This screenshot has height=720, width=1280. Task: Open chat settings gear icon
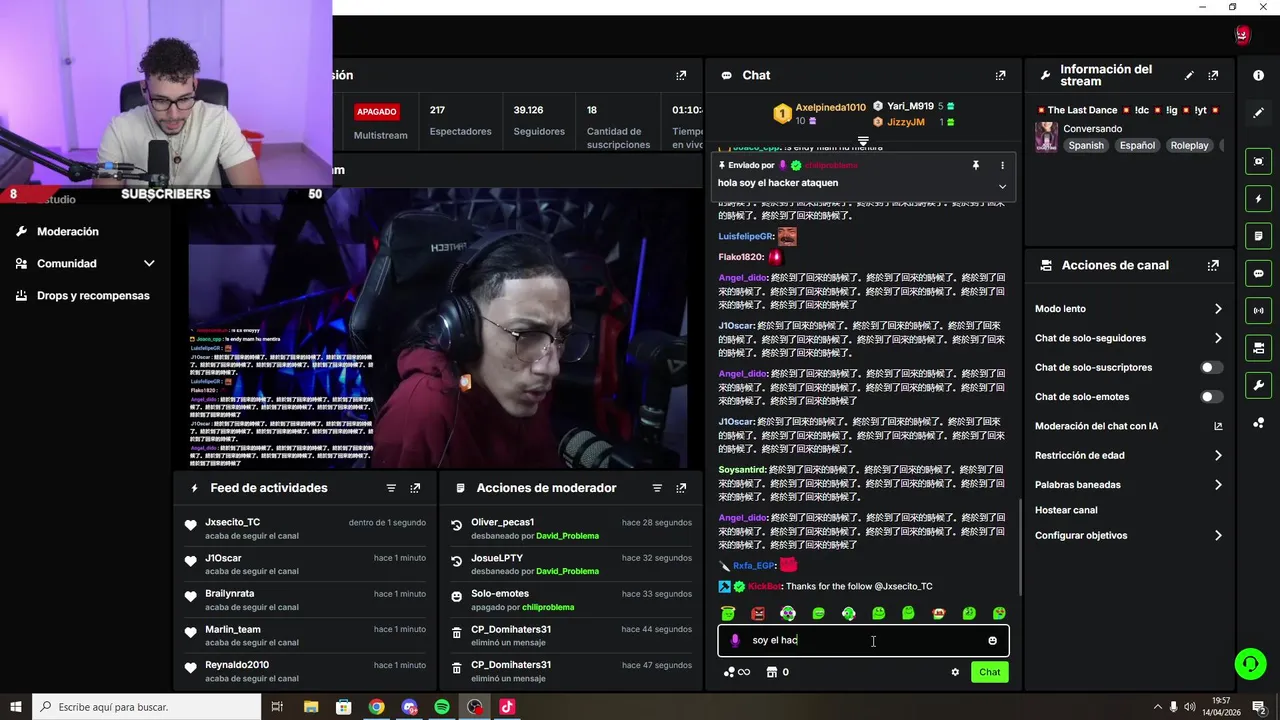click(955, 672)
